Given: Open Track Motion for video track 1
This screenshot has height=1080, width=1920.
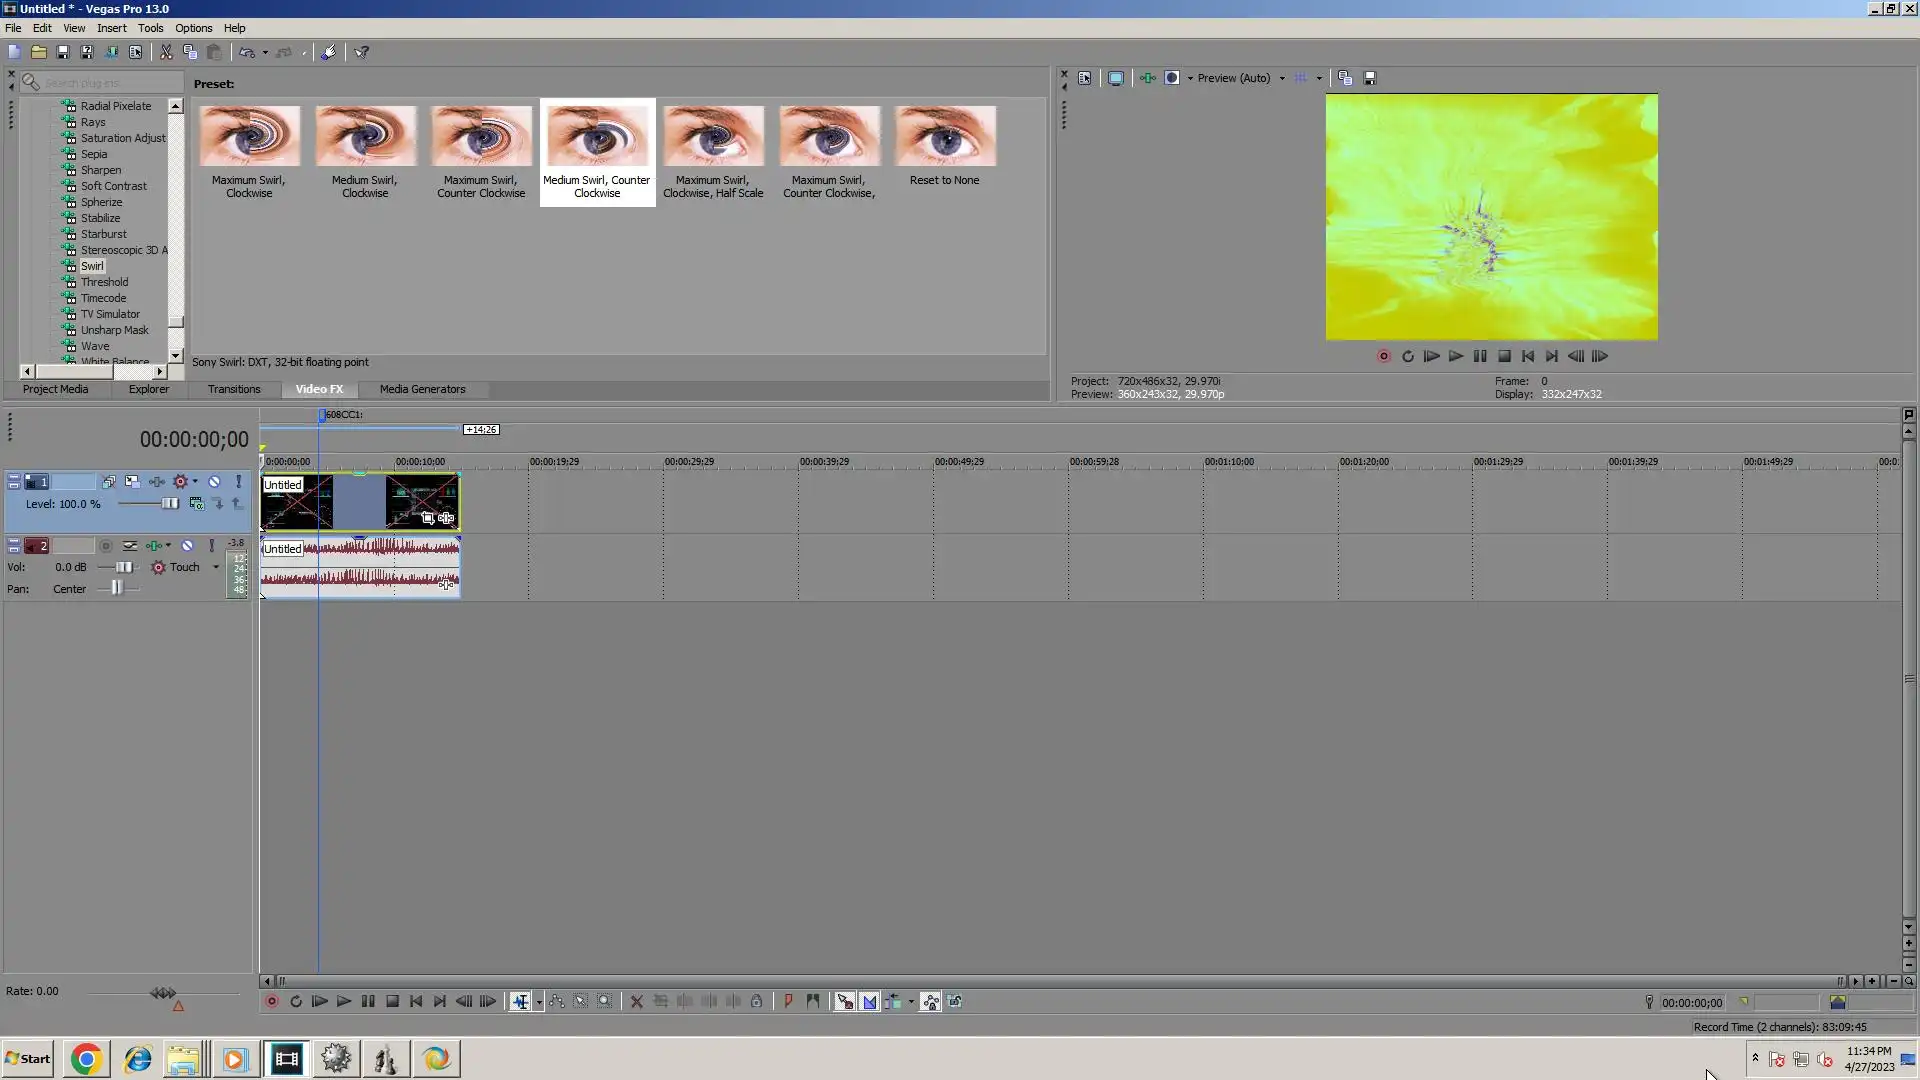Looking at the screenshot, I should [133, 482].
